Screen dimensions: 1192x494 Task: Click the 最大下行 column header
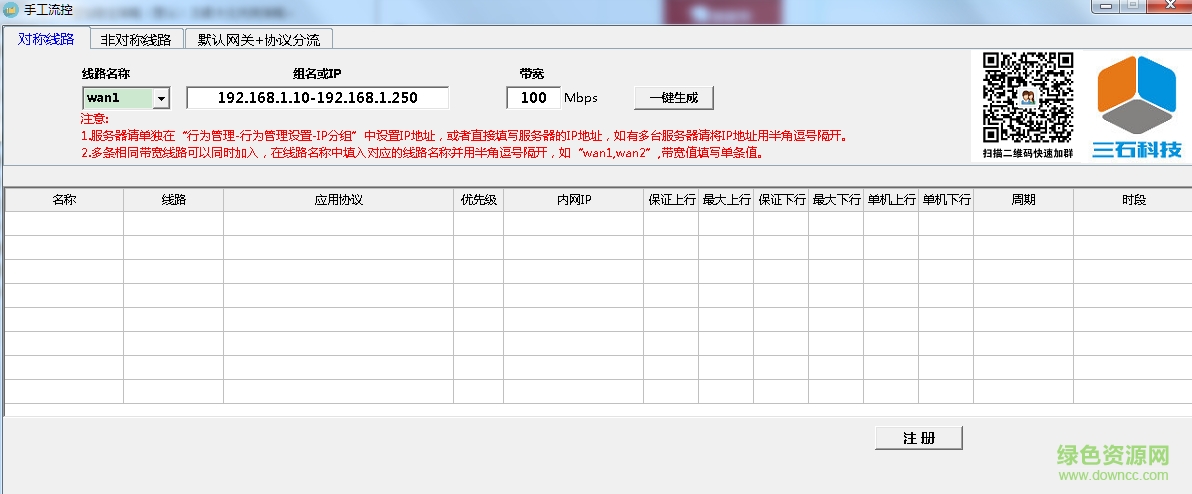(836, 200)
